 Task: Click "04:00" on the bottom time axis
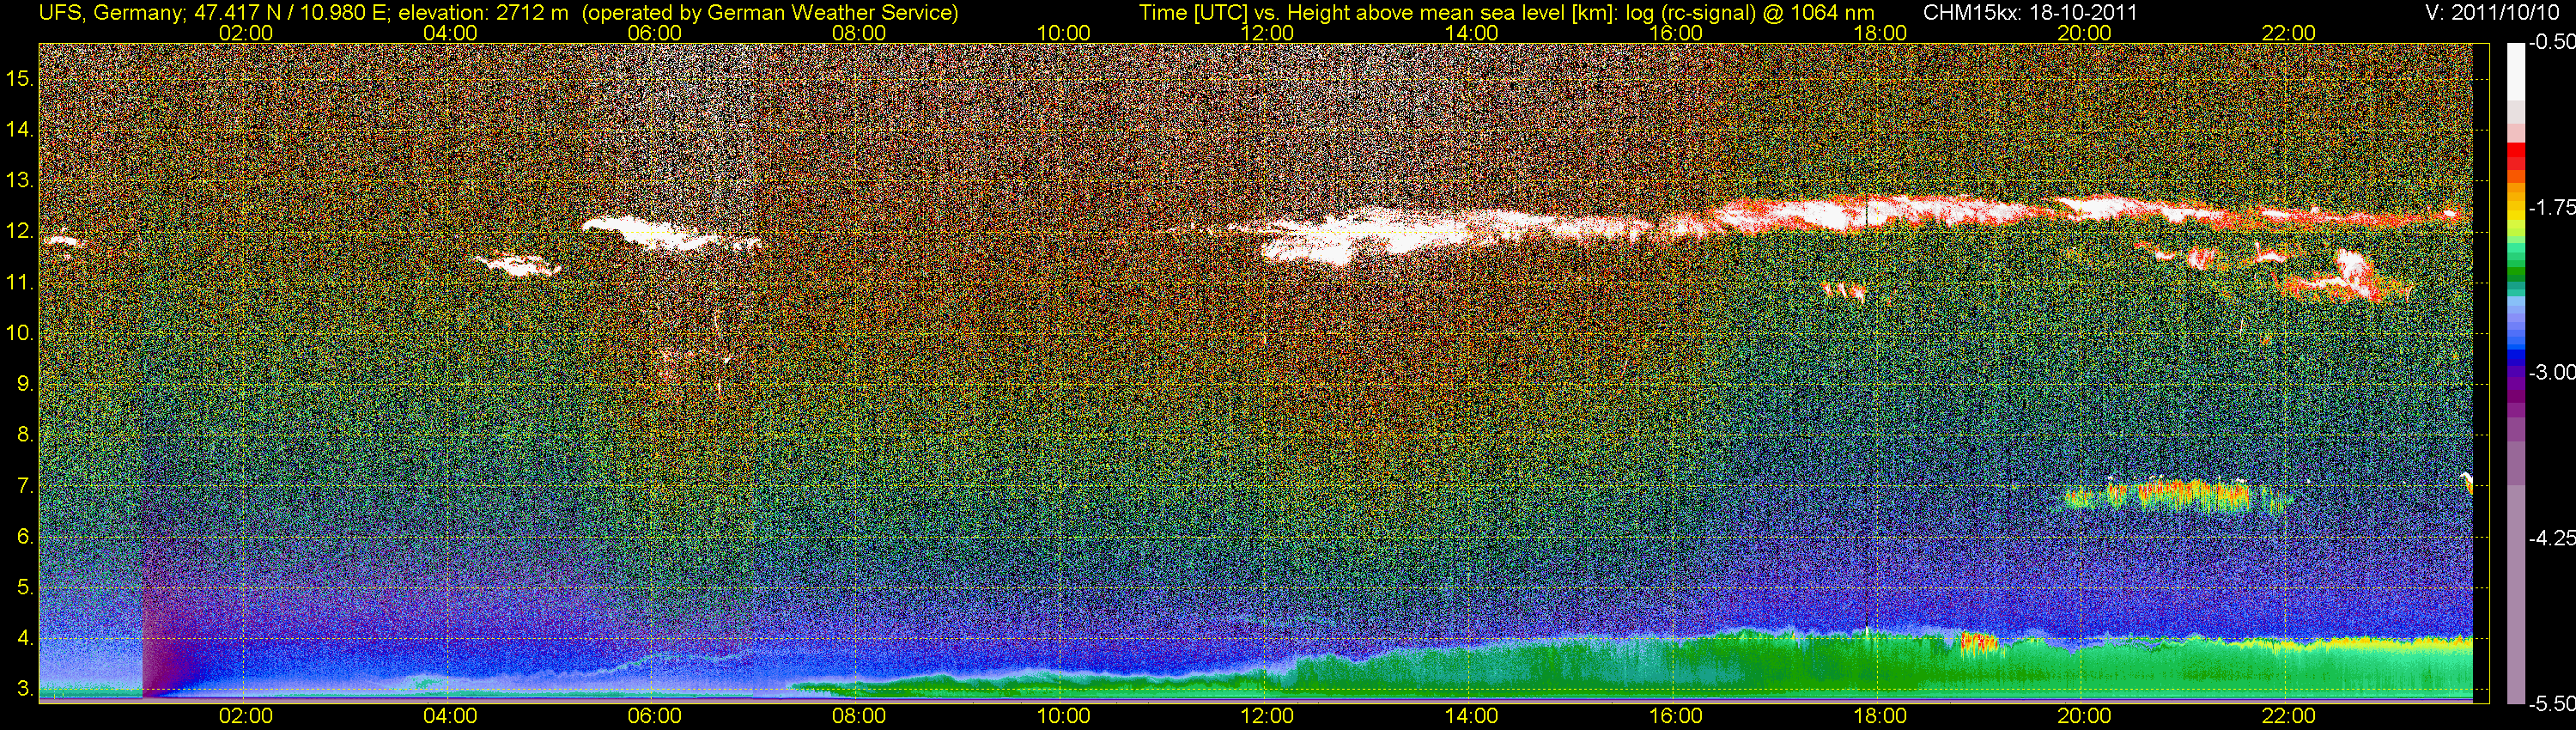click(x=450, y=716)
